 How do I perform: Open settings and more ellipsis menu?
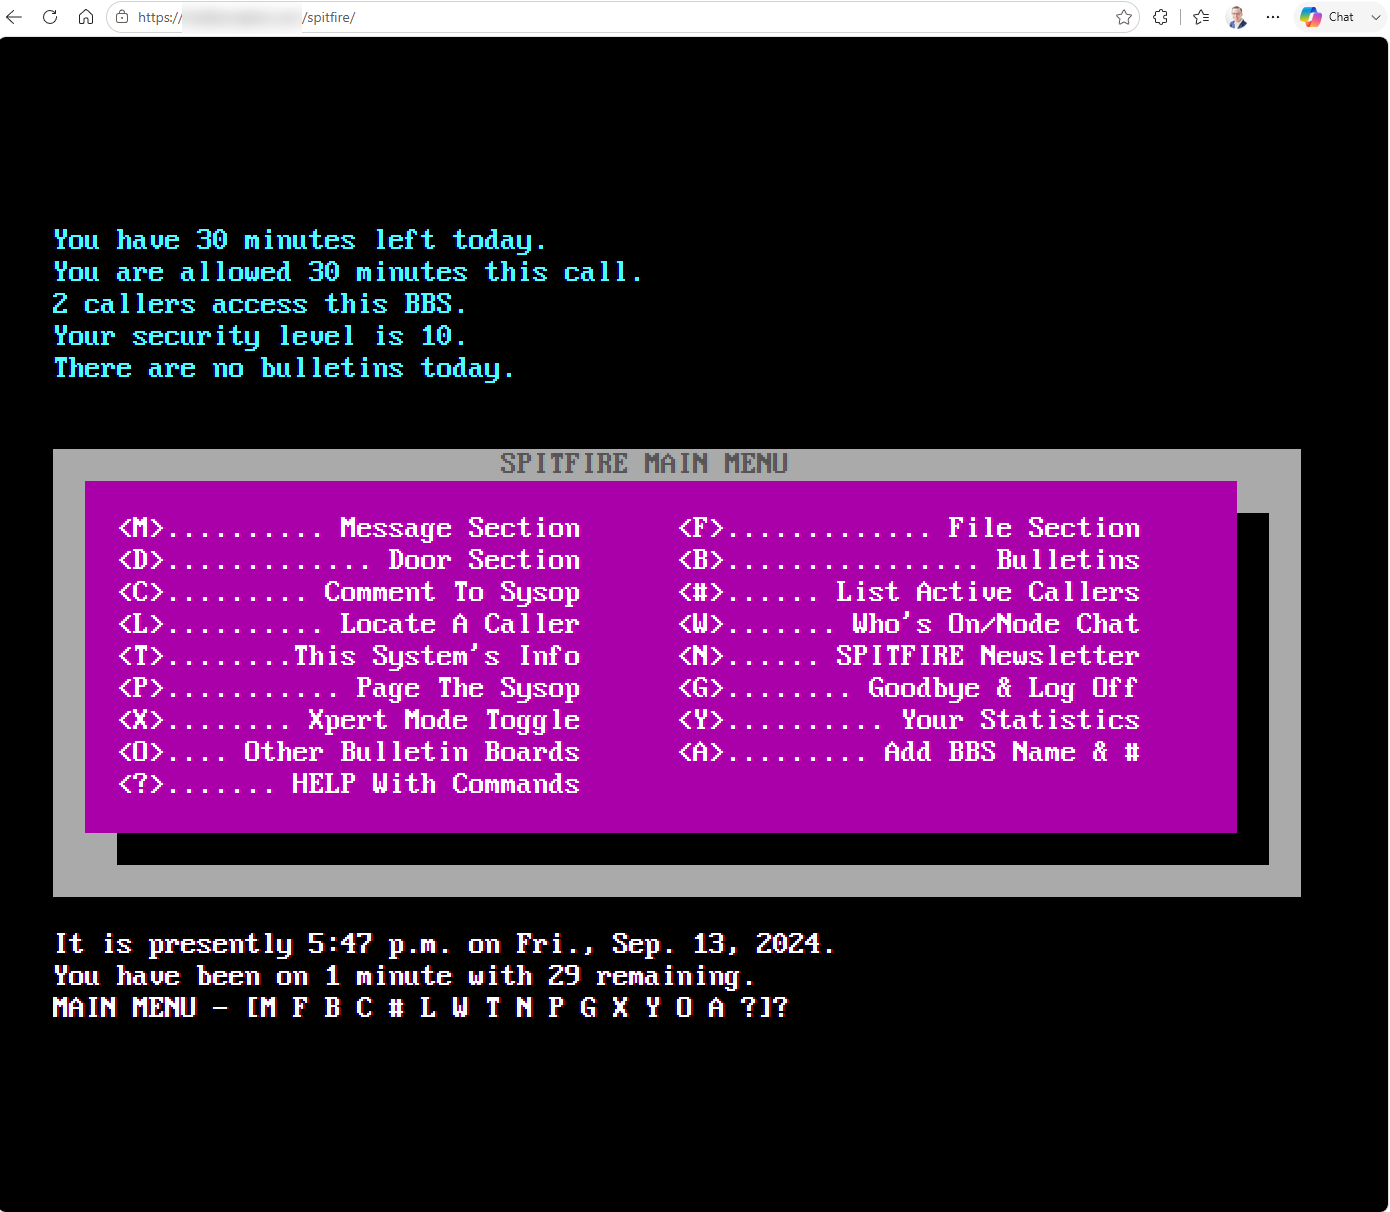1272,17
